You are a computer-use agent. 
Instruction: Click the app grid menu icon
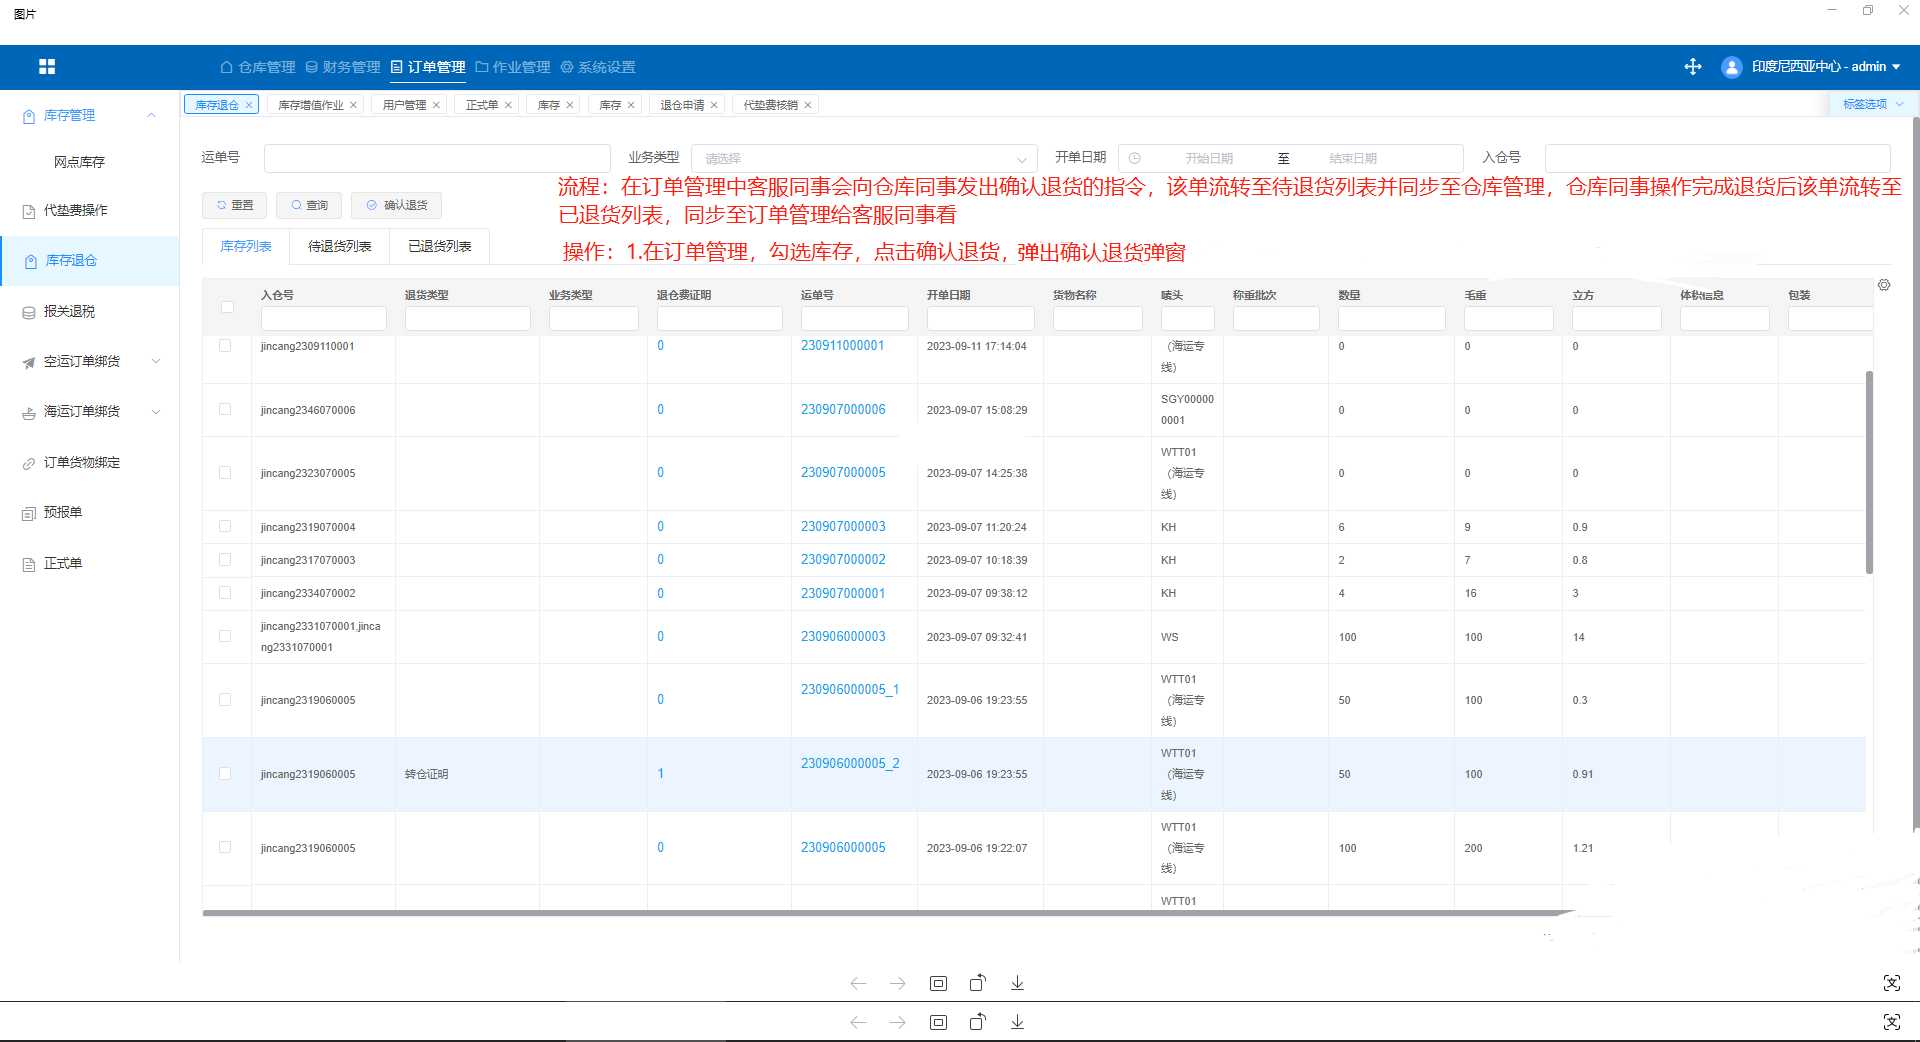pos(47,67)
